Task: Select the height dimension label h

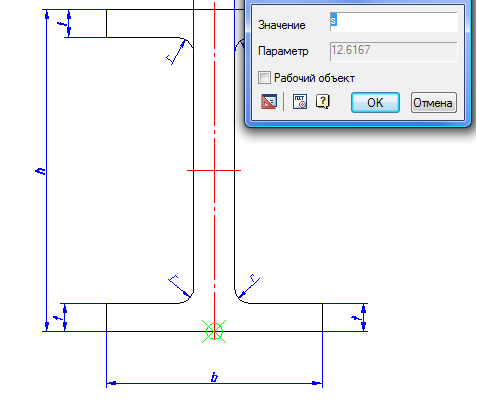Action: 40,171
